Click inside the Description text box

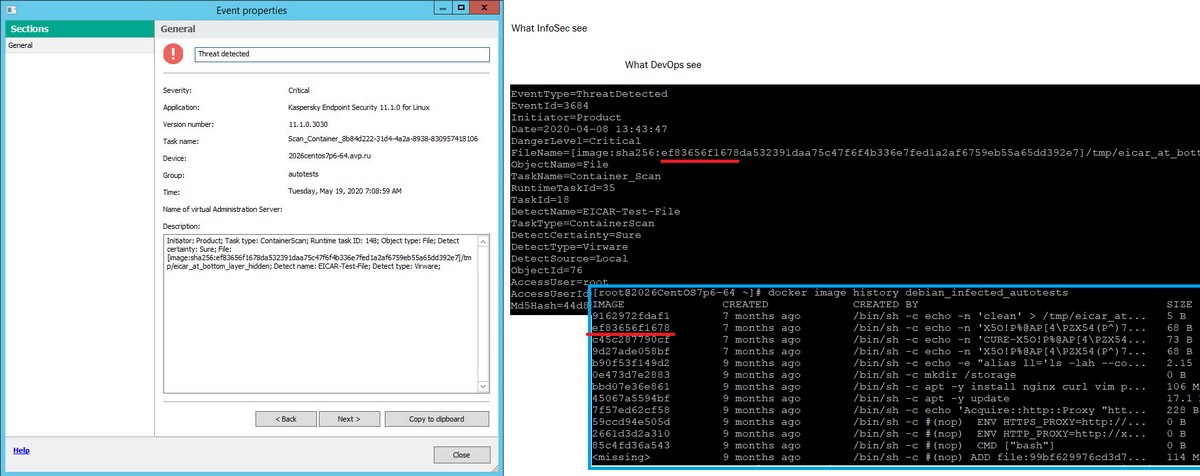[x=321, y=316]
